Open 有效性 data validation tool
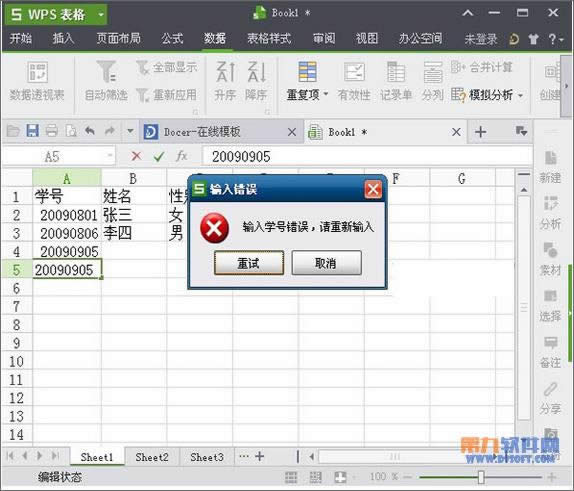The height and width of the screenshot is (491, 574). [x=354, y=81]
